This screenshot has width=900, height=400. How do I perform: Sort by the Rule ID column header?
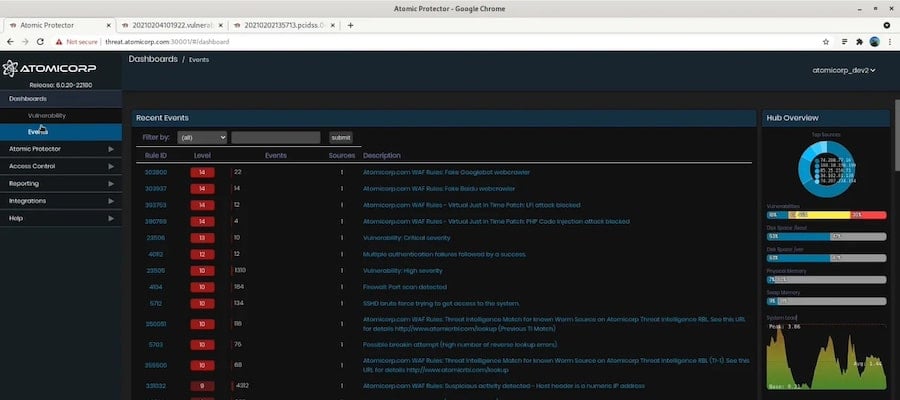tap(156, 156)
